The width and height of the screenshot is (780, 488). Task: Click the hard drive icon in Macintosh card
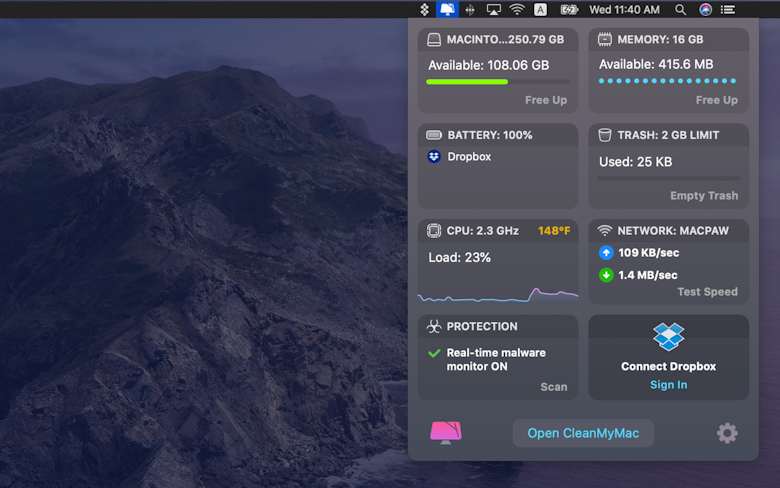point(434,40)
